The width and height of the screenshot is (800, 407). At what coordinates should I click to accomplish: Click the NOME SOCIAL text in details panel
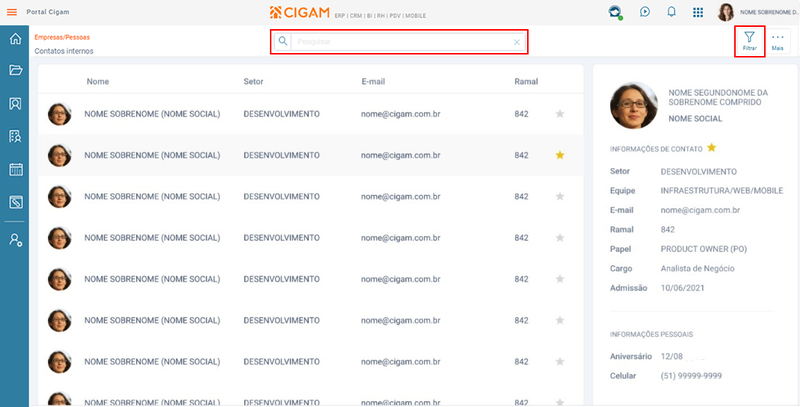pyautogui.click(x=695, y=118)
